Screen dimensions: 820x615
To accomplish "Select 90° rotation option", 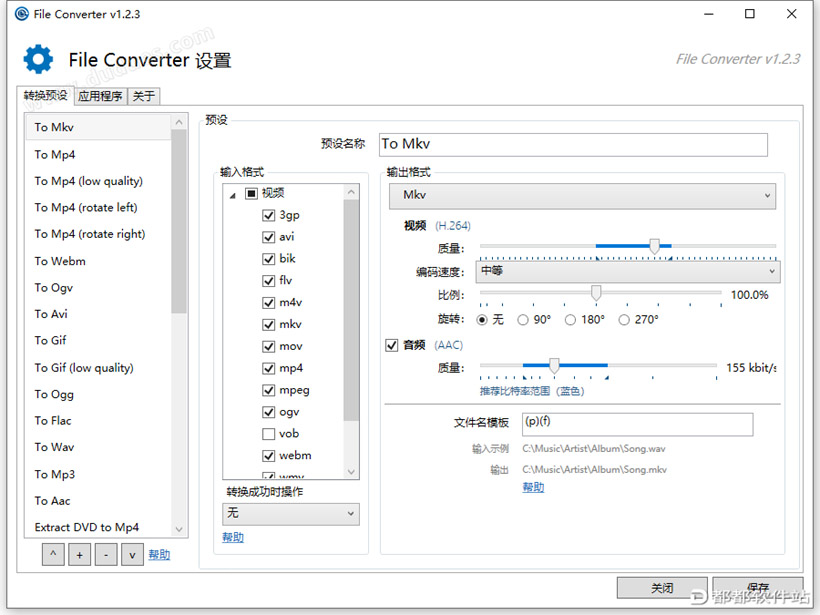I will (523, 320).
